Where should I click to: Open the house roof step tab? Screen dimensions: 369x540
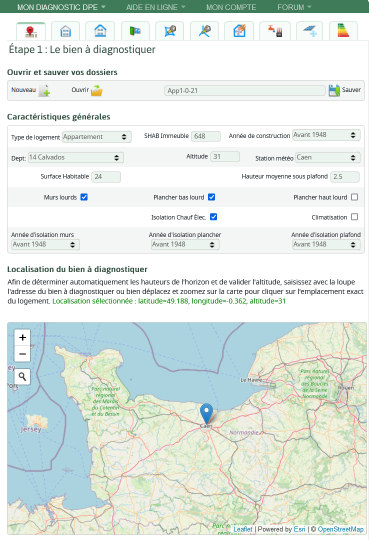pos(100,31)
